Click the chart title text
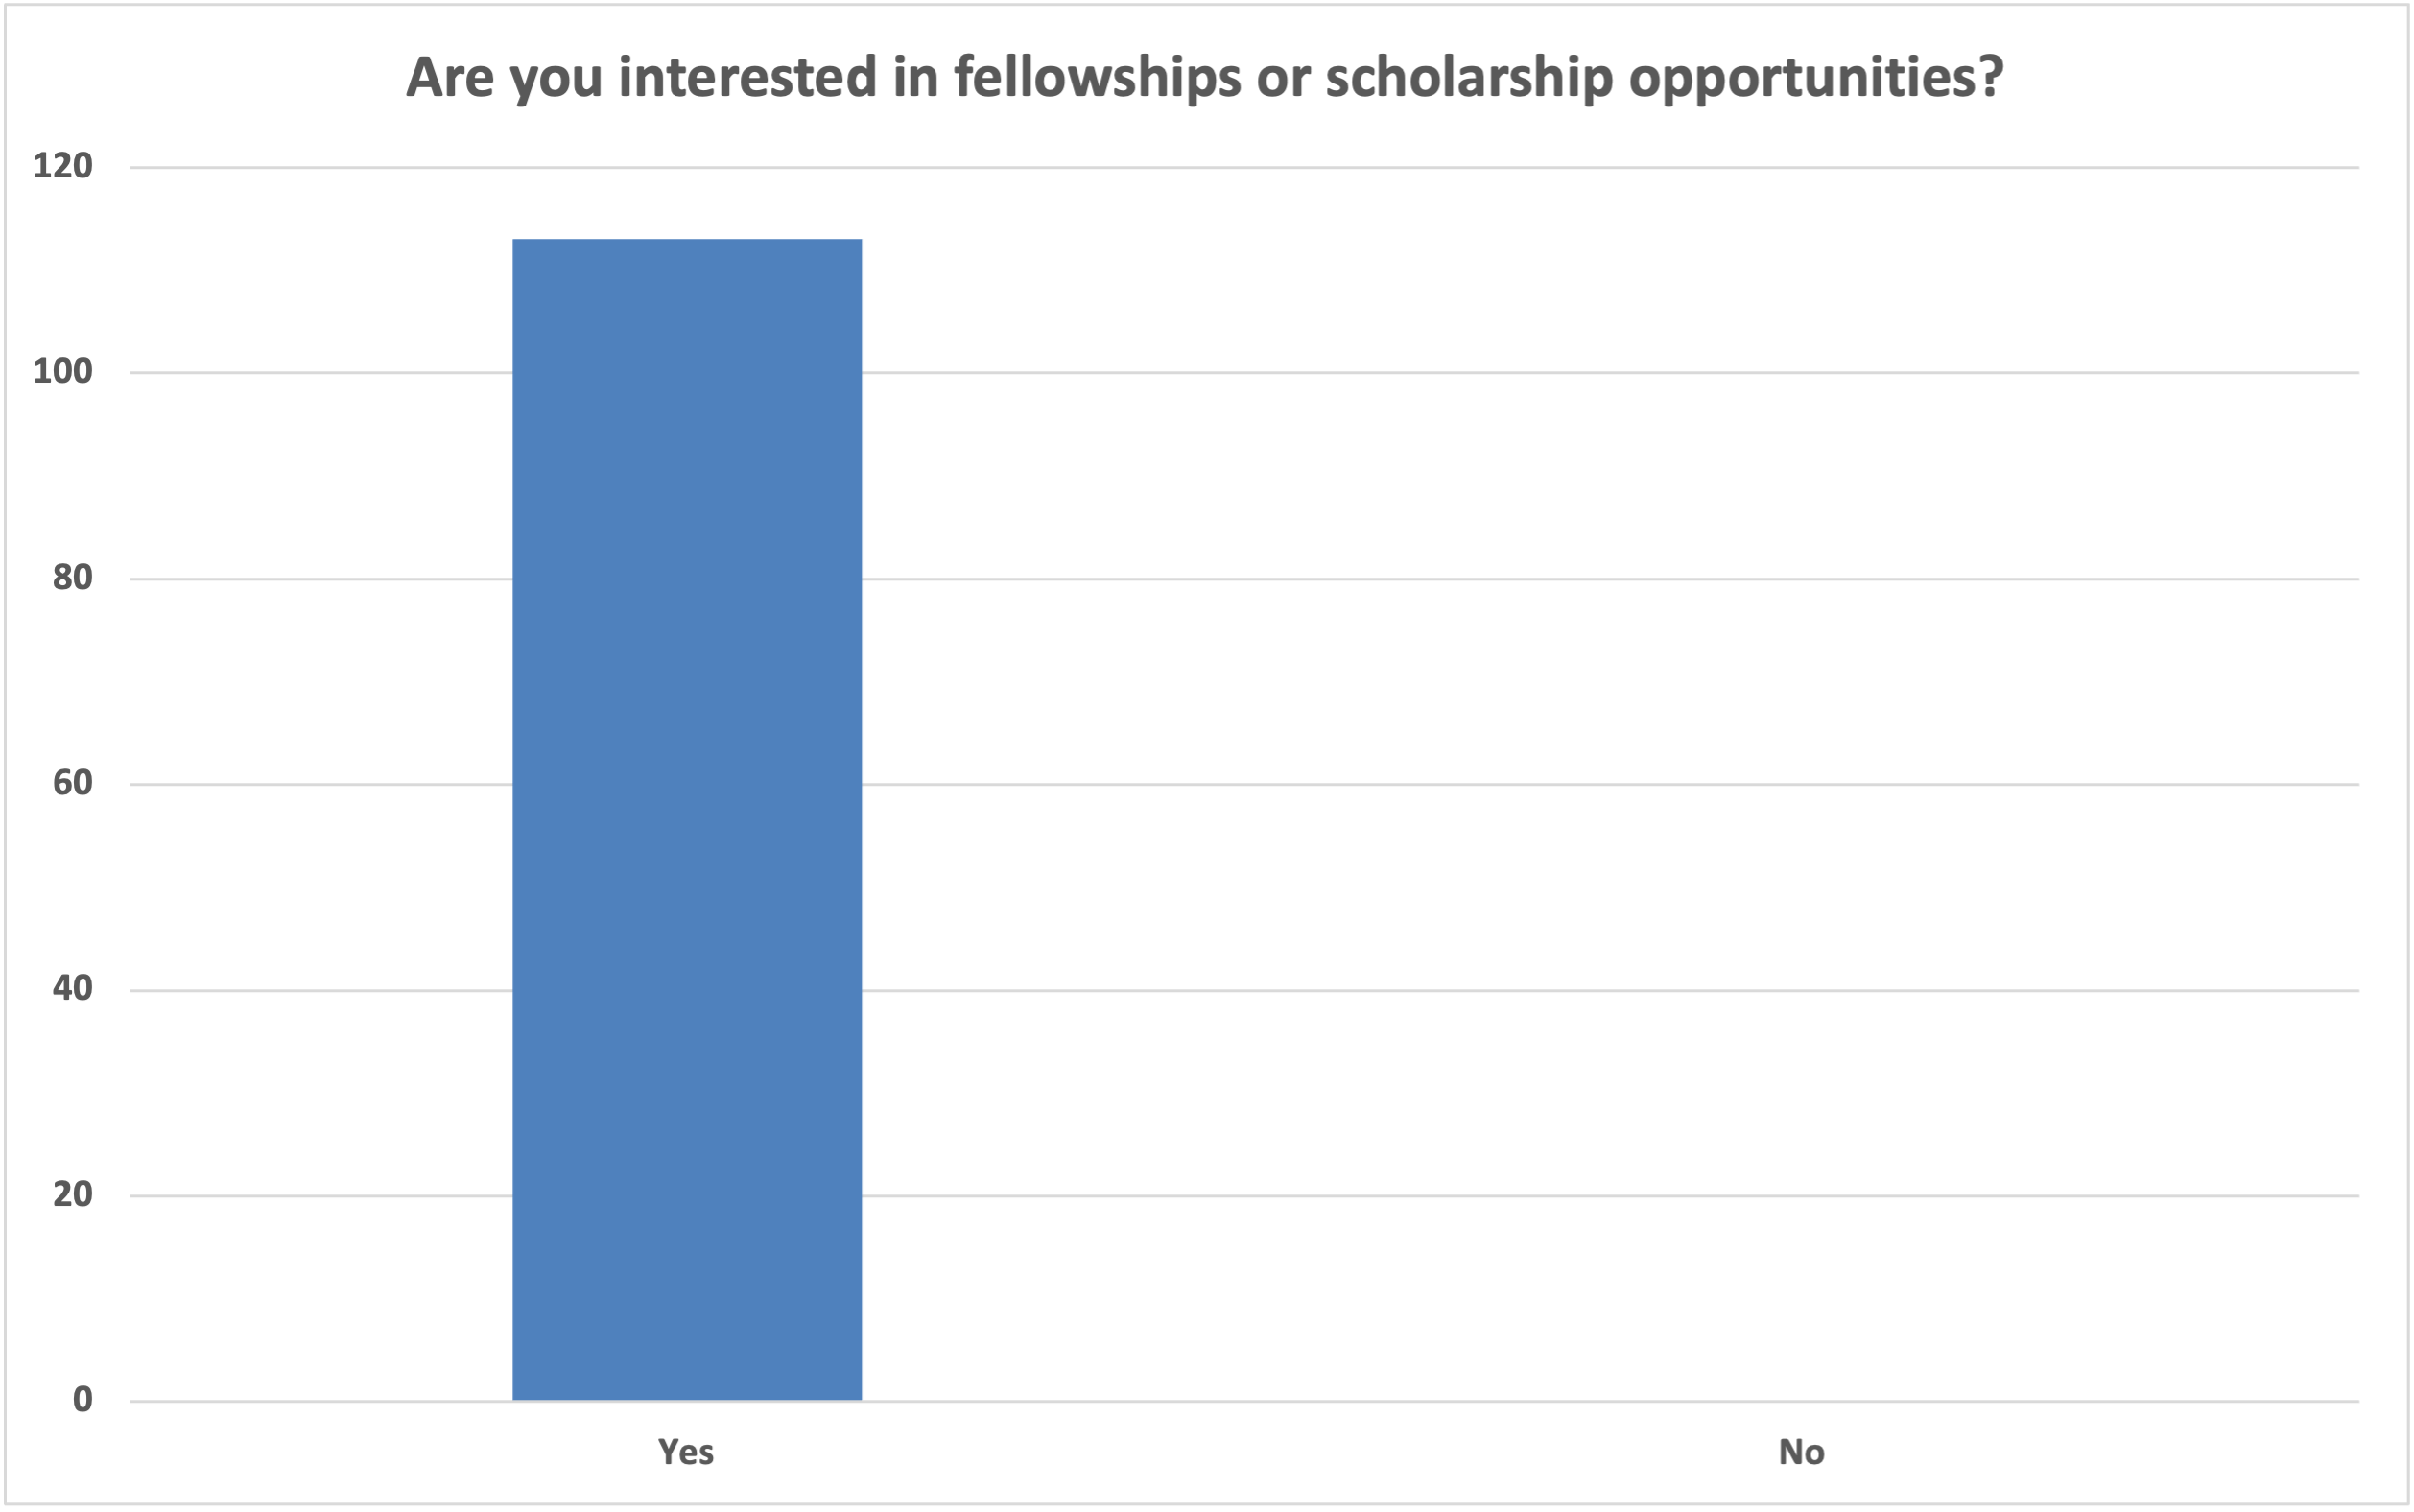Viewport: 2414px width, 1512px height. pos(1204,78)
